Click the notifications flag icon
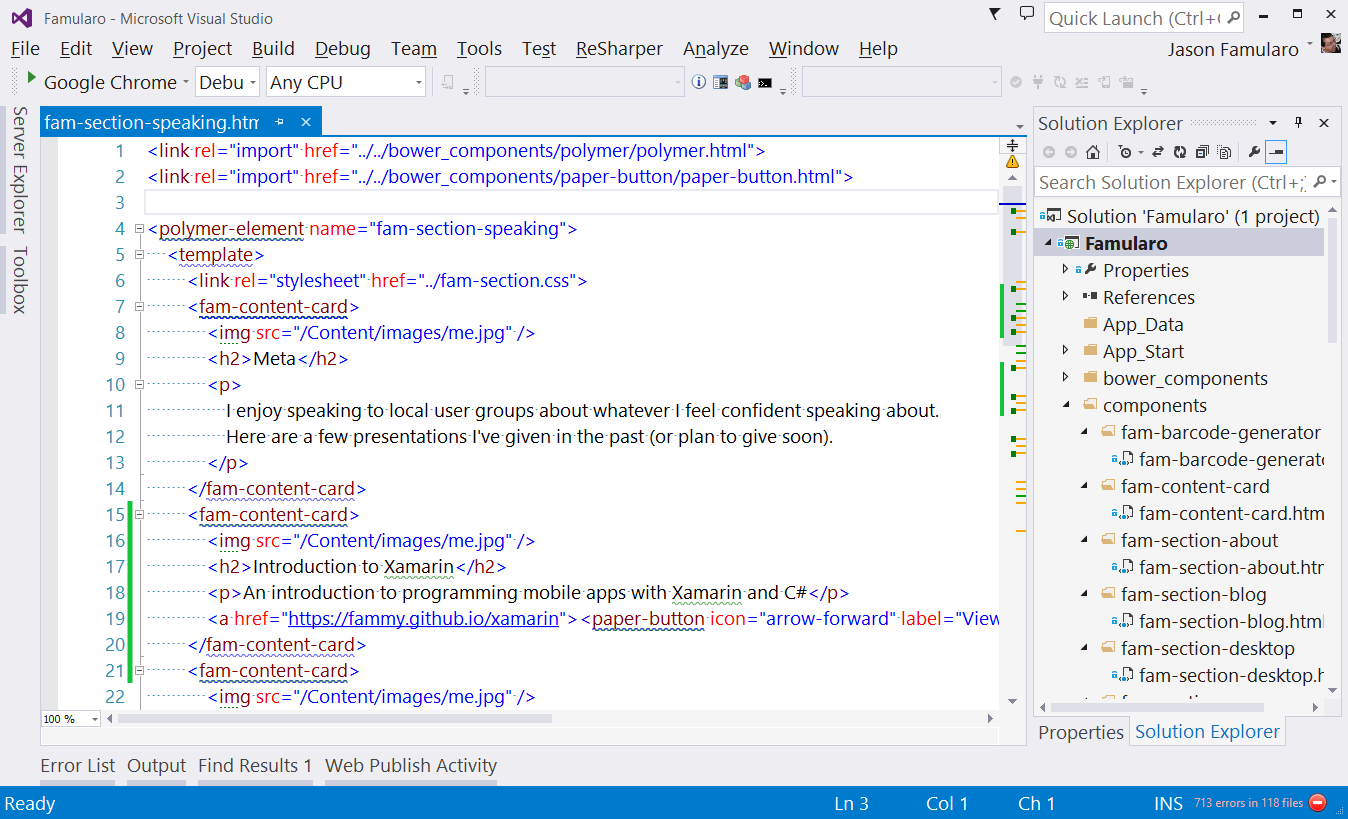Viewport: 1348px width, 819px height. click(x=994, y=13)
